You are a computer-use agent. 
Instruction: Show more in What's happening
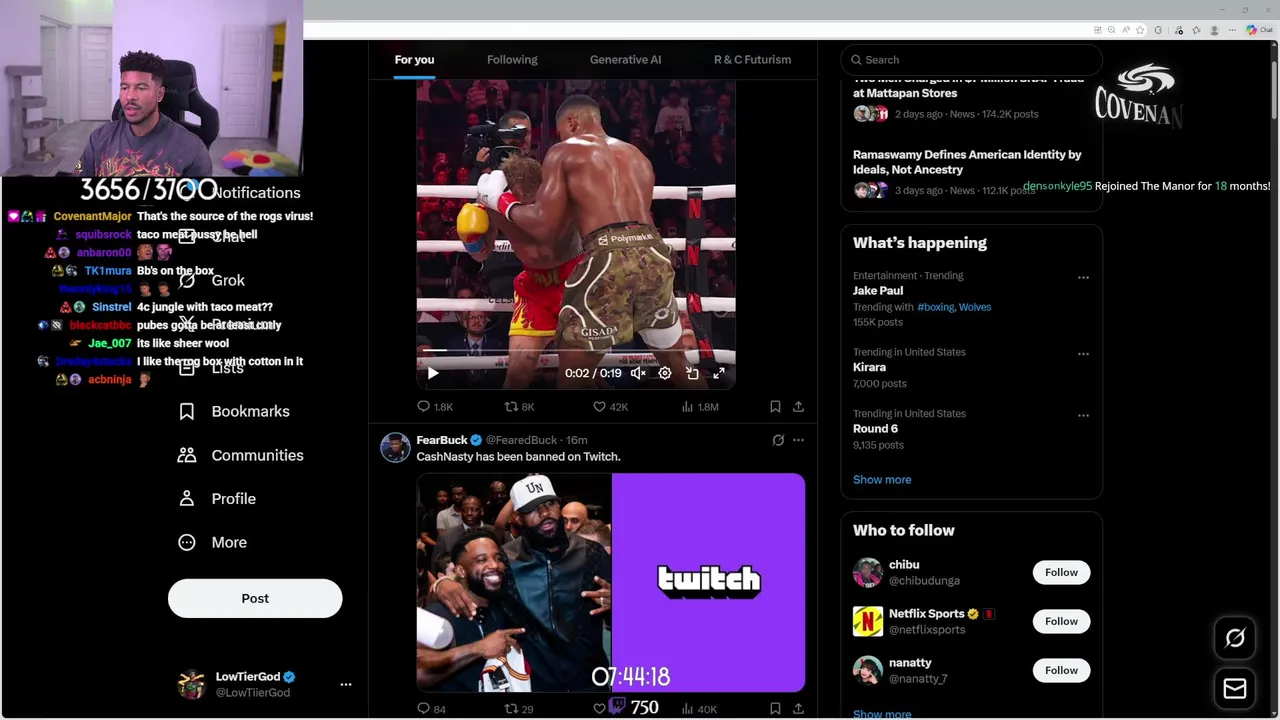[x=882, y=480]
